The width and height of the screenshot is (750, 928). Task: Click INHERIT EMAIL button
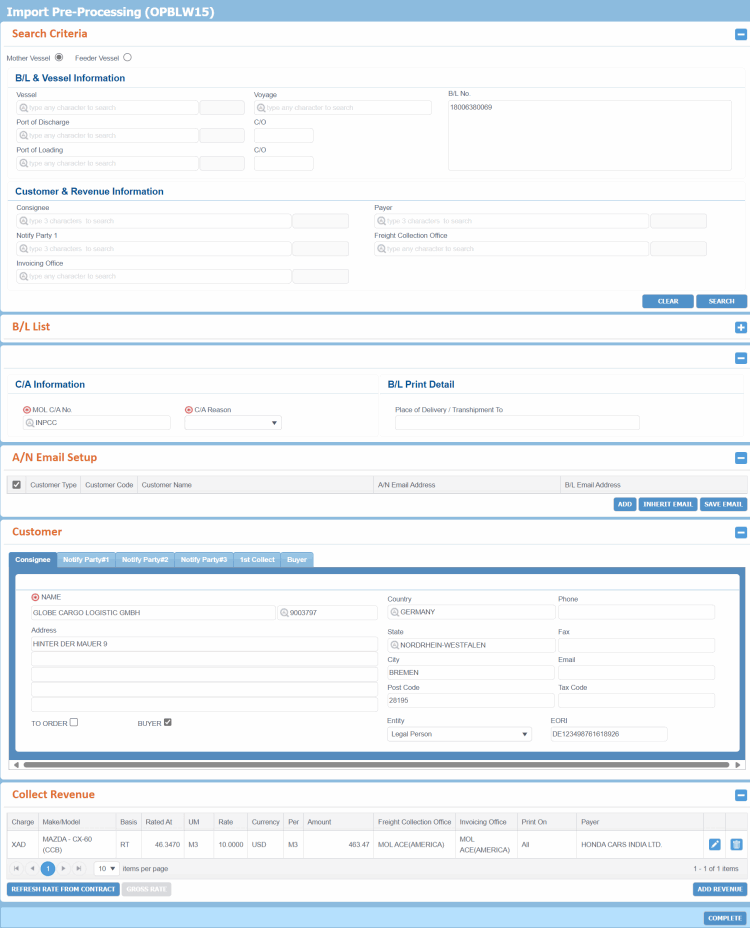click(x=668, y=504)
